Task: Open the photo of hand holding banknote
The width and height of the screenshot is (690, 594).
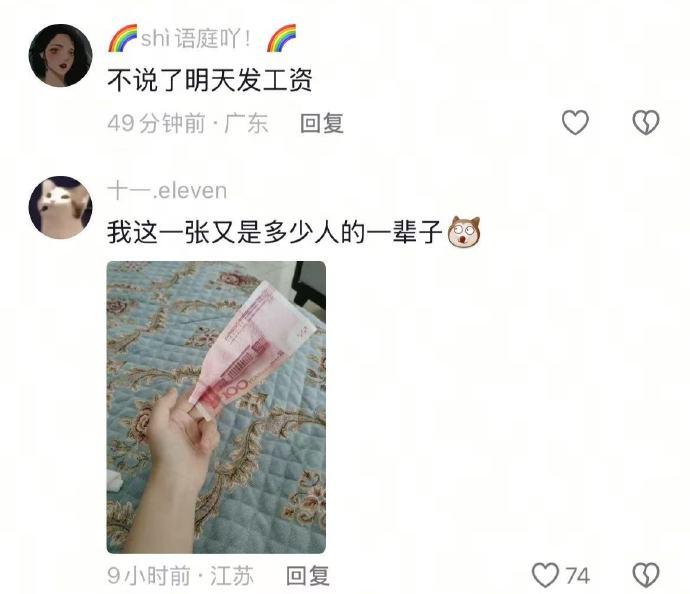Action: (216, 407)
